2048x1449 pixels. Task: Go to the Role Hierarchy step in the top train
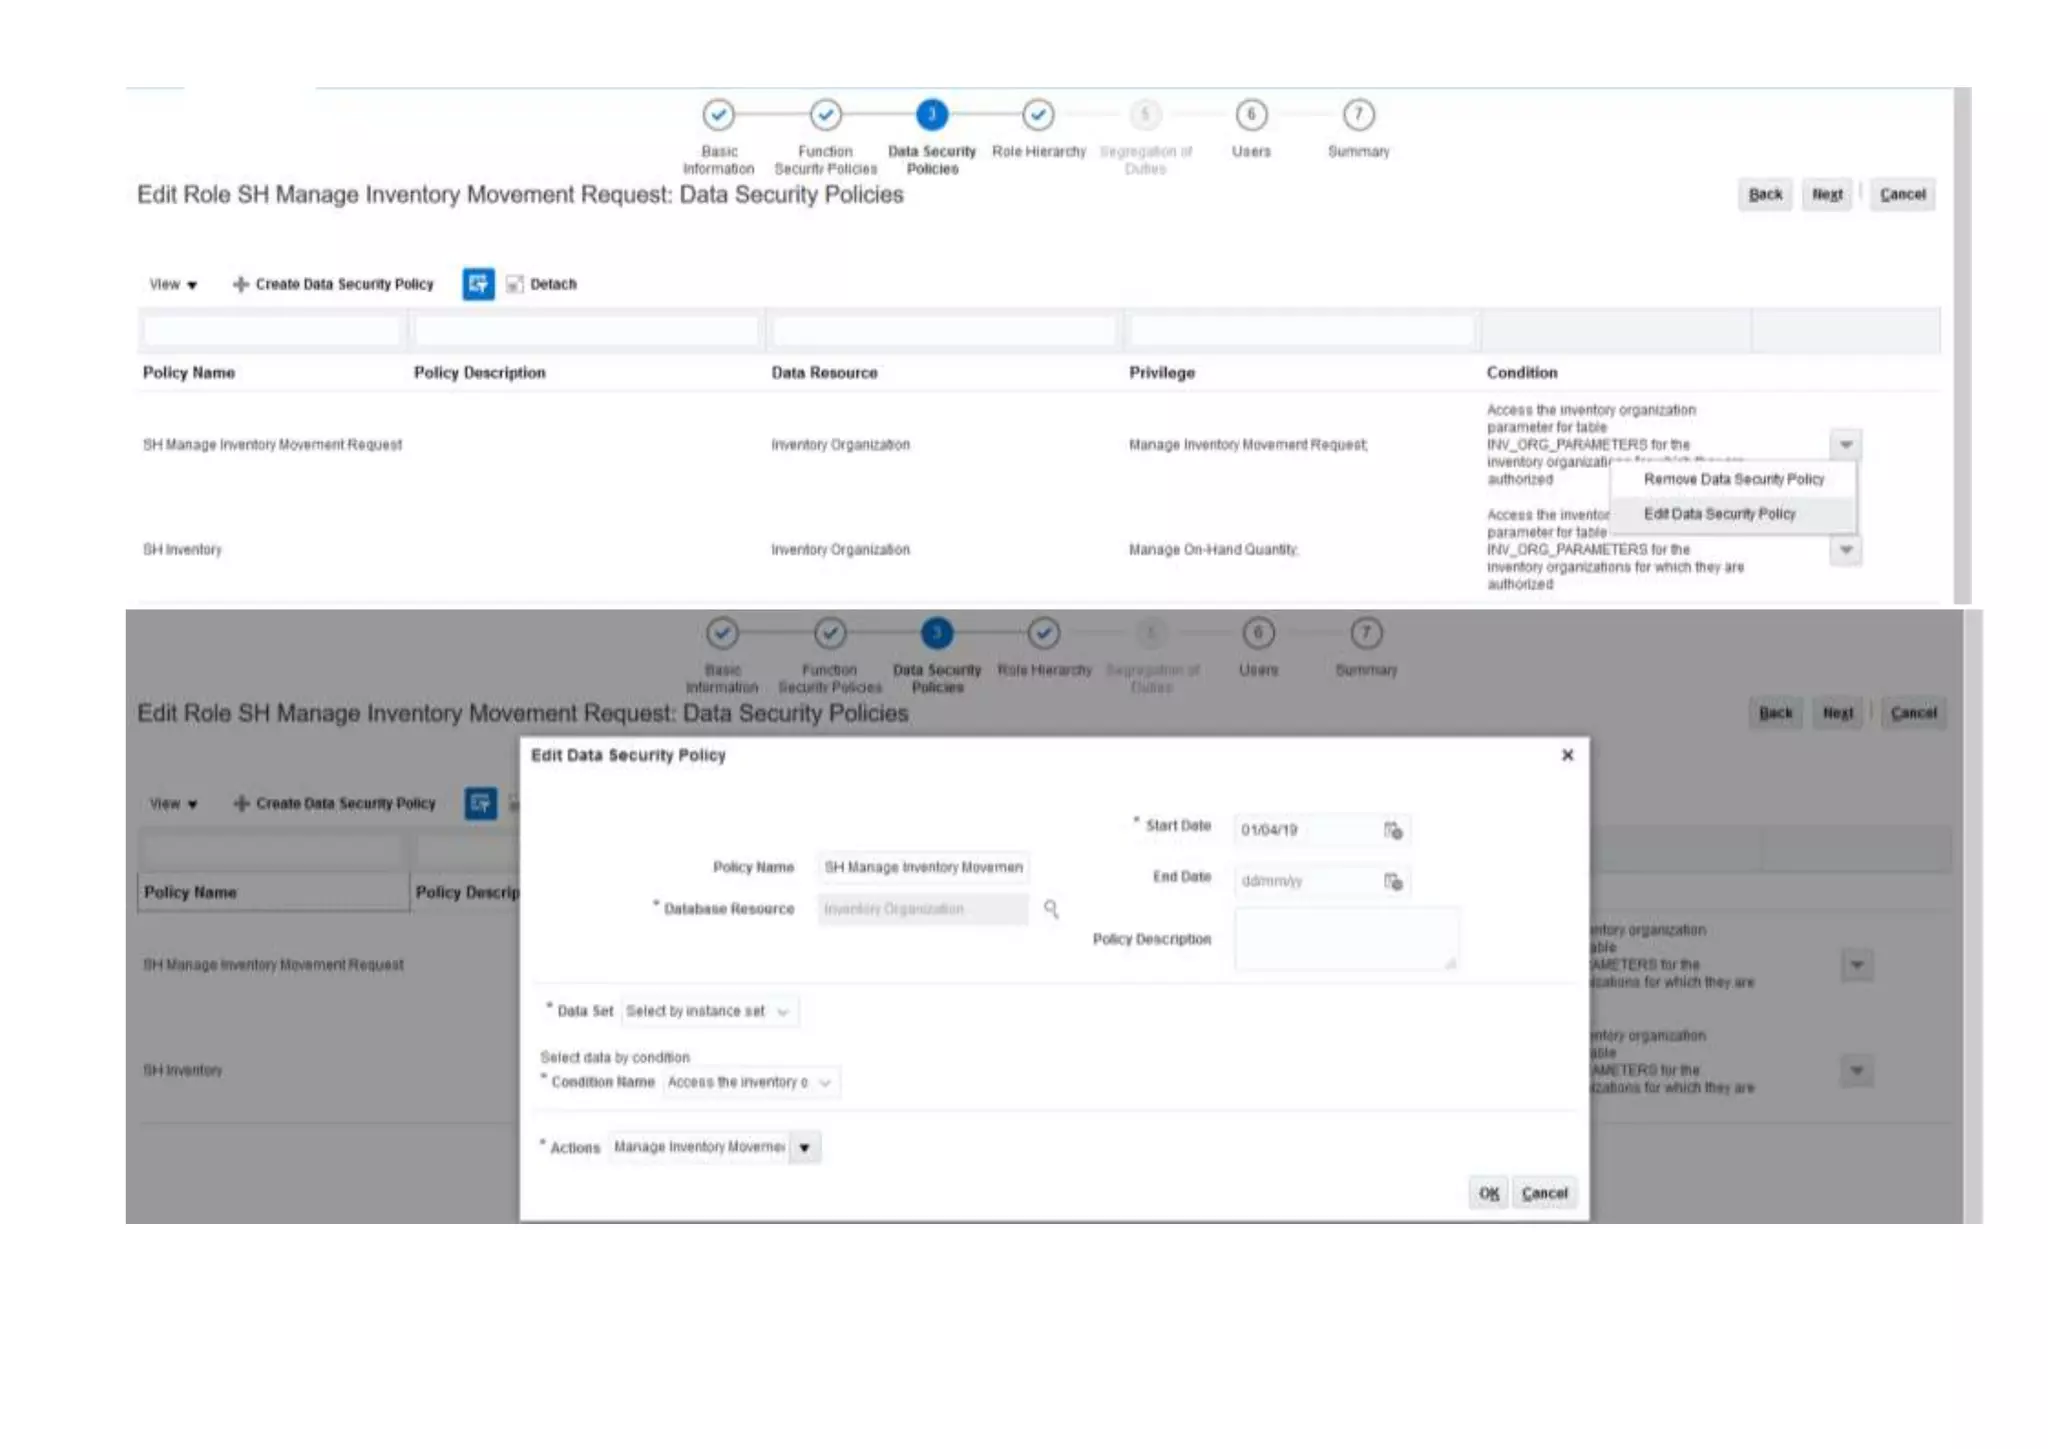pyautogui.click(x=1038, y=116)
